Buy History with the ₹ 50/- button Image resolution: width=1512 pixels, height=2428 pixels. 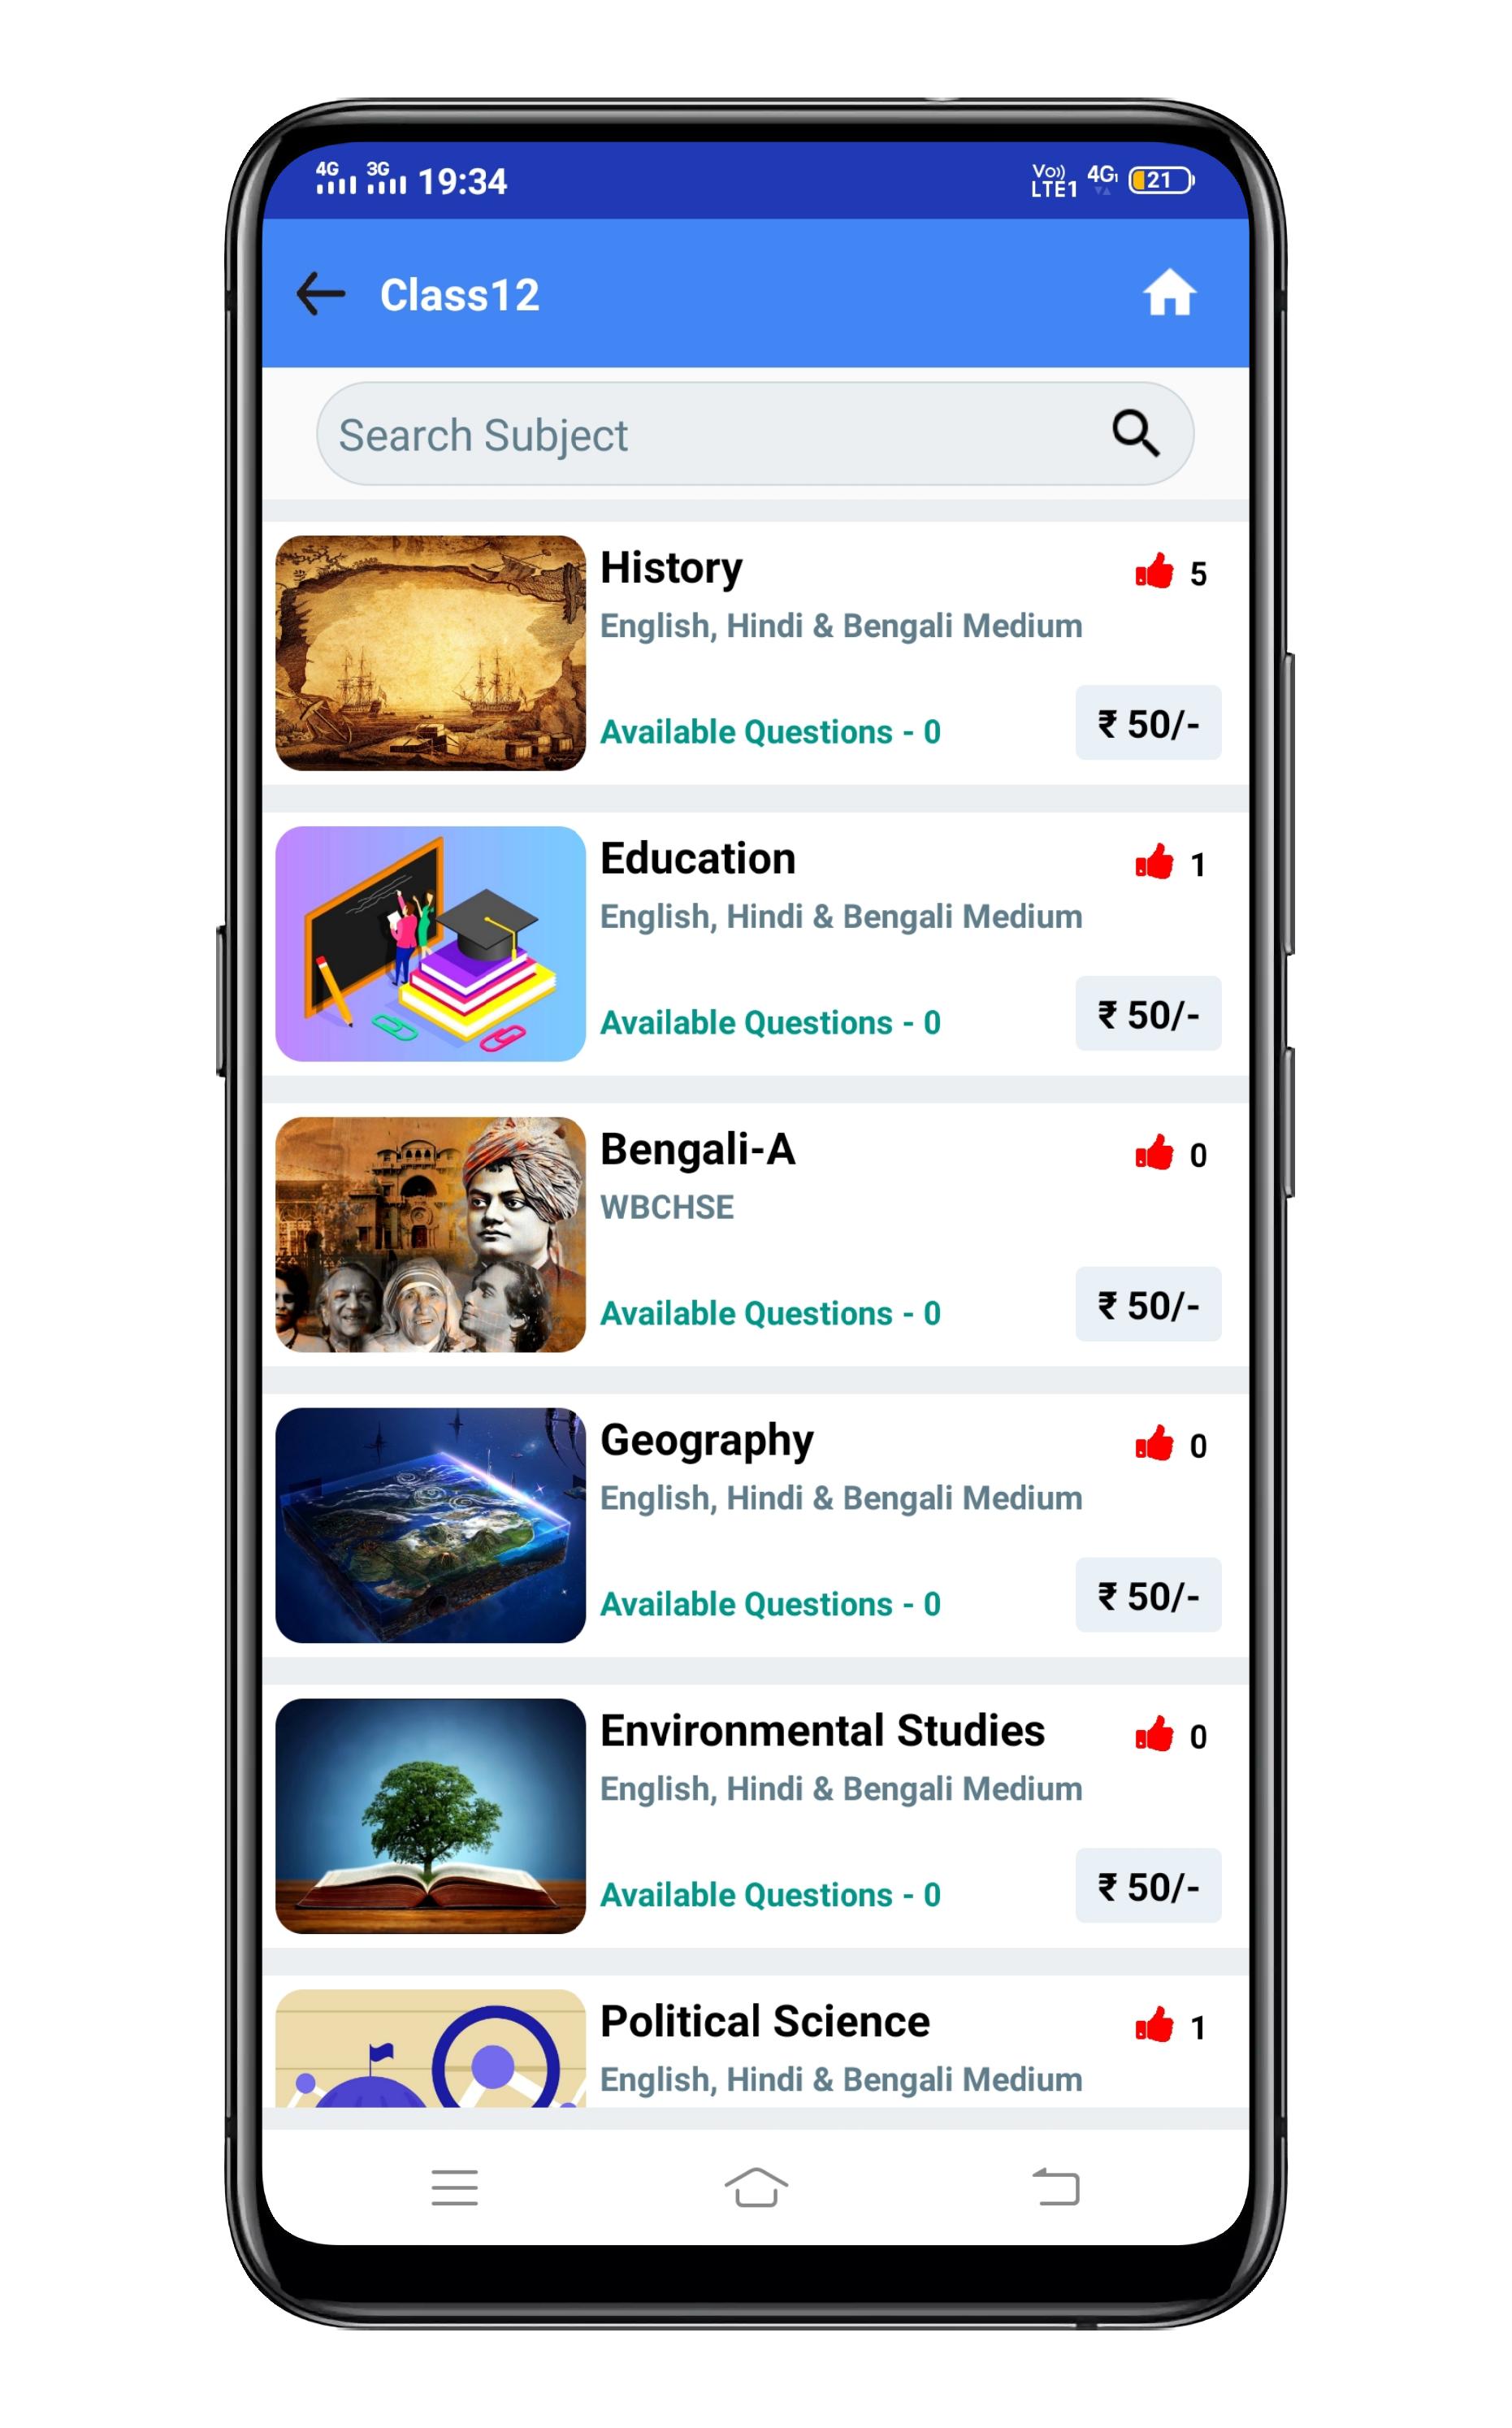[1148, 723]
